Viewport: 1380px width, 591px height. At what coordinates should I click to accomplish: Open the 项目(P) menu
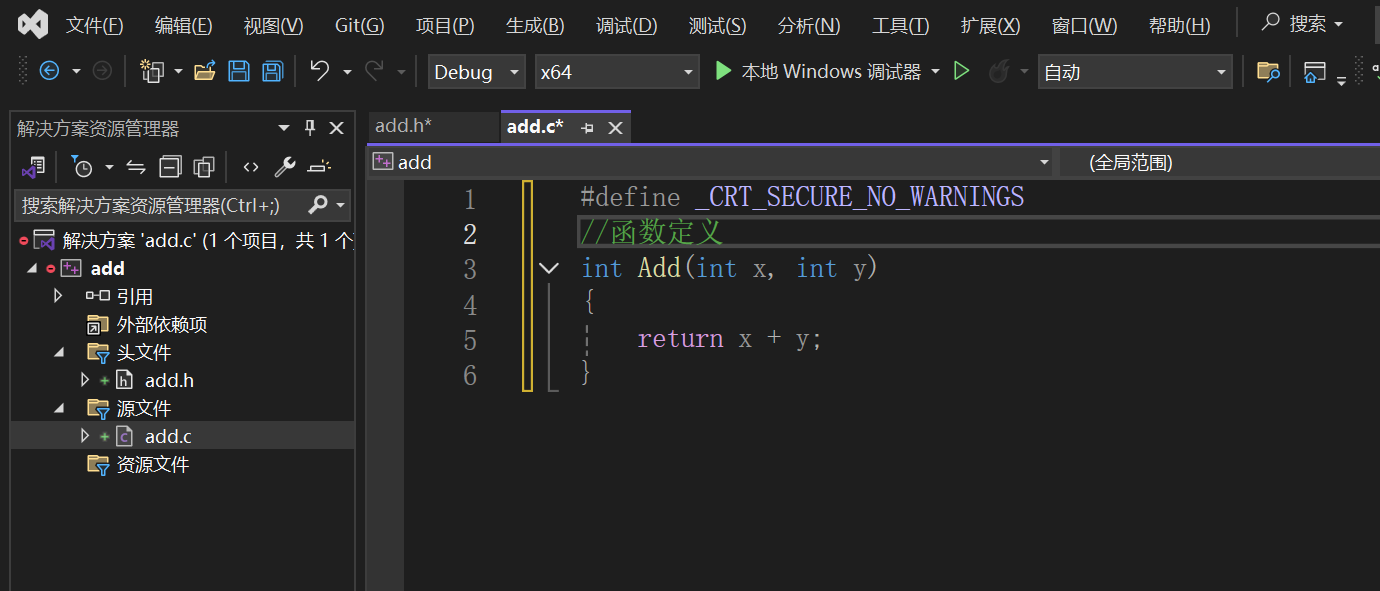point(445,25)
